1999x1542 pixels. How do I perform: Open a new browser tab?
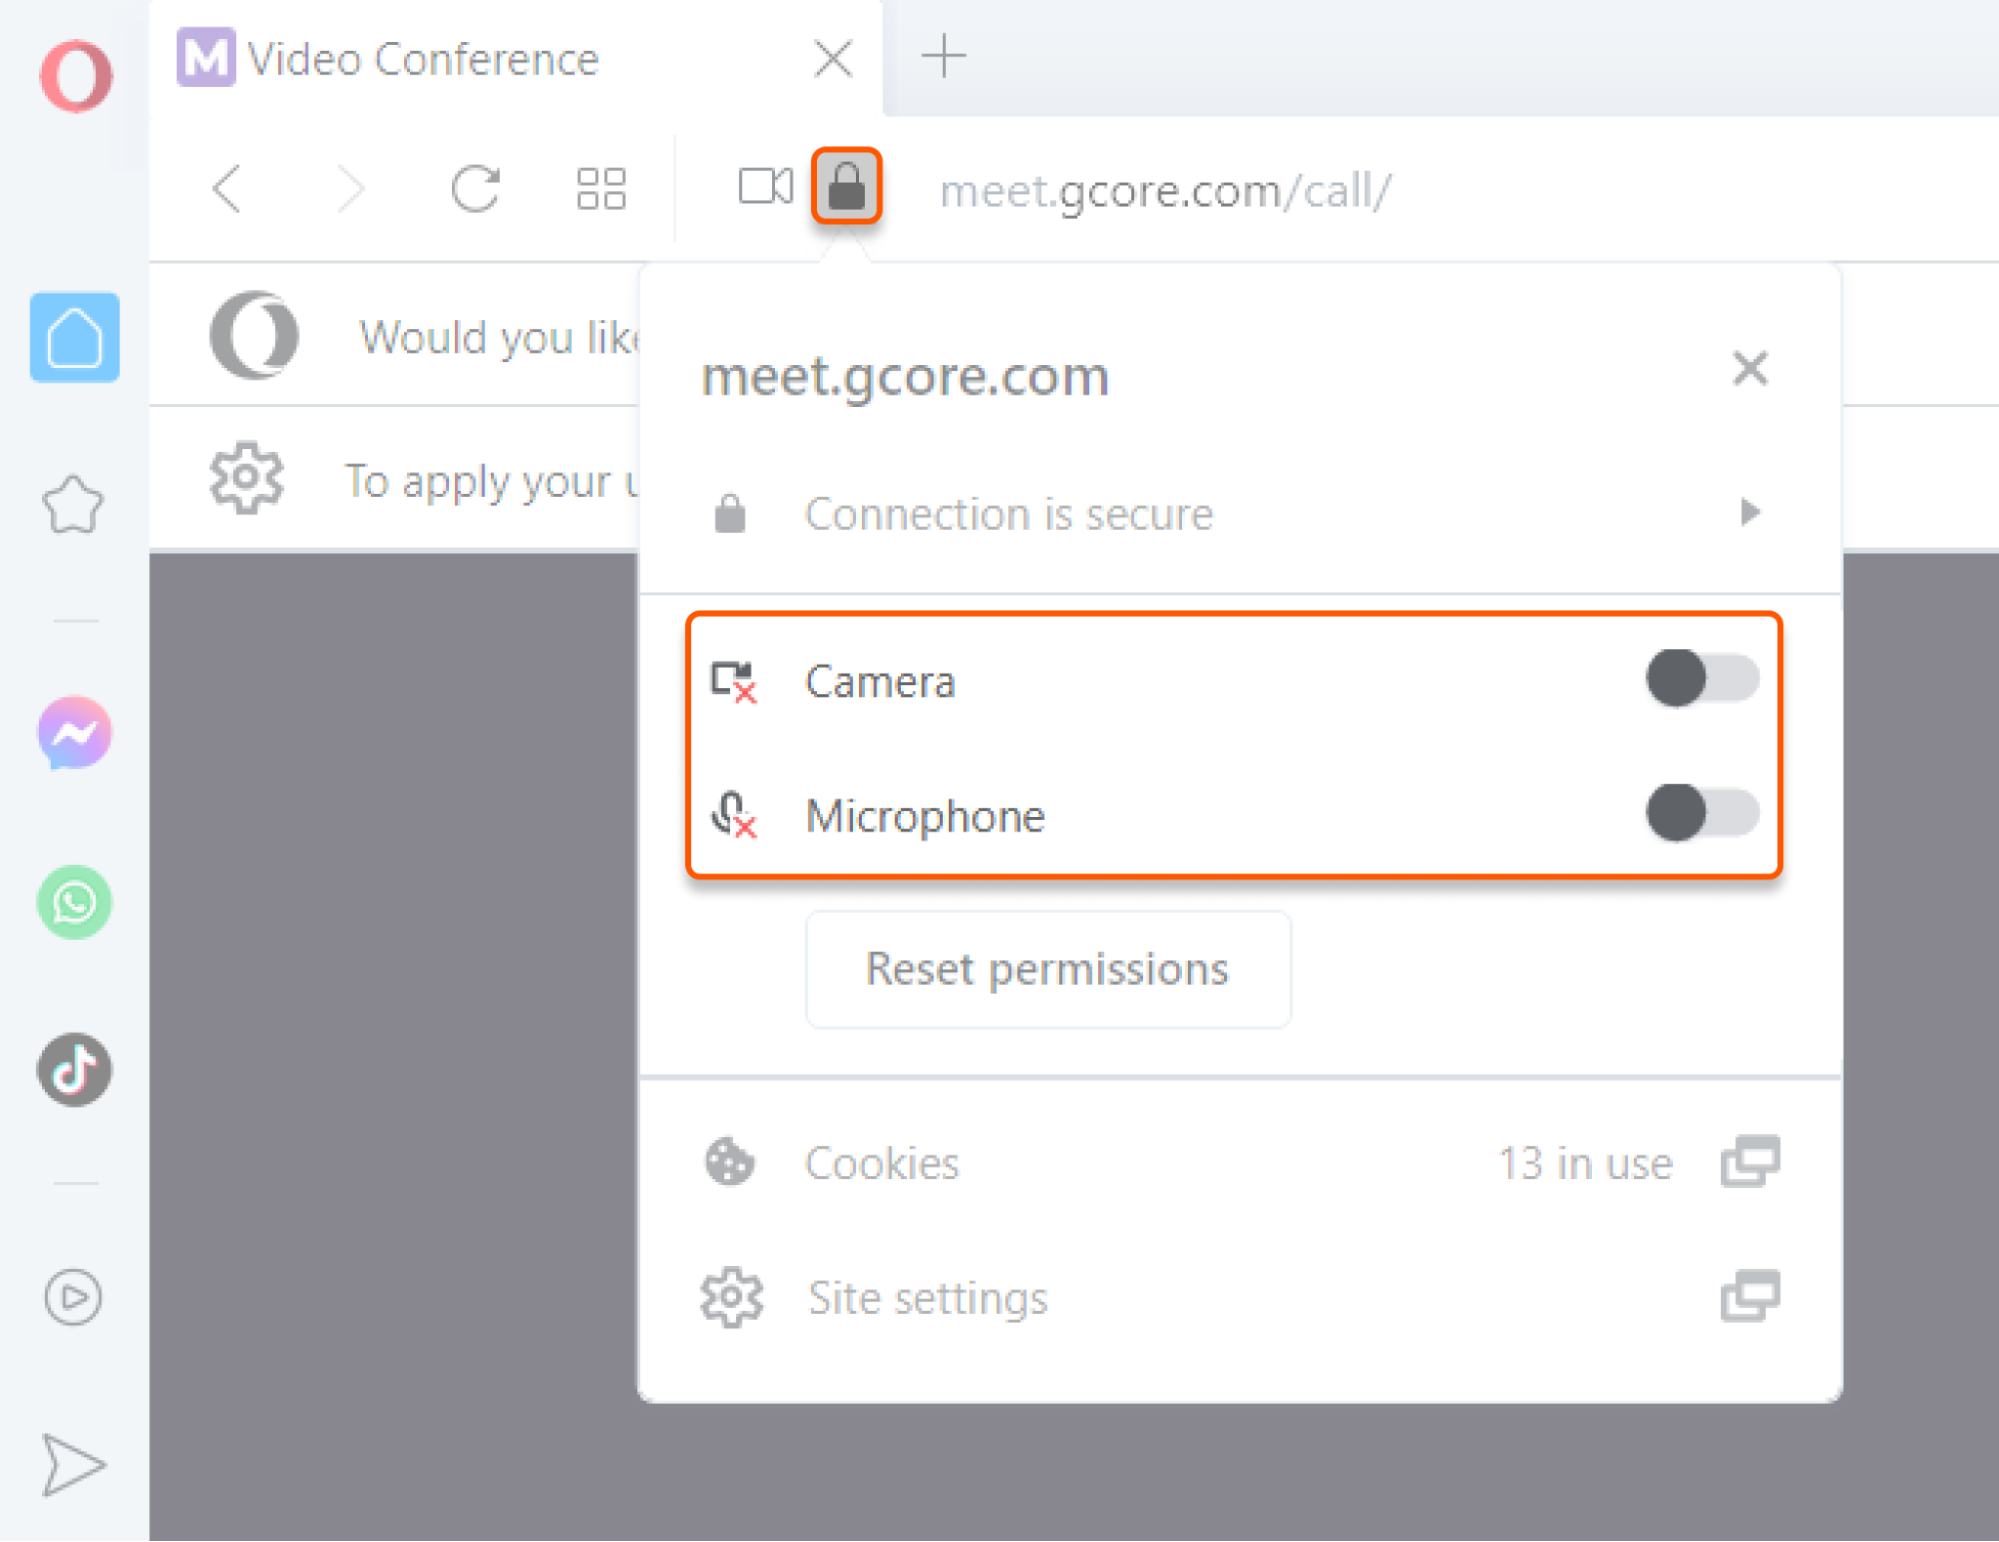(x=942, y=57)
